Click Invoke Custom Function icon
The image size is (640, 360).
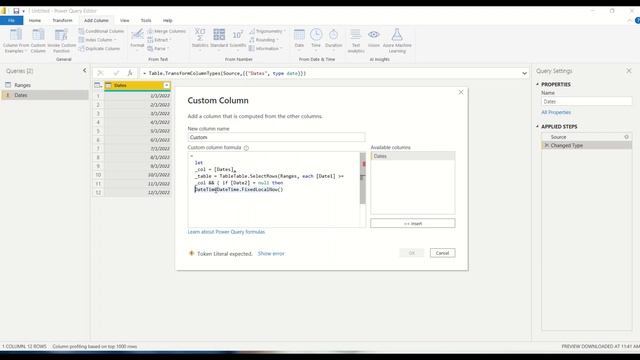click(x=62, y=40)
